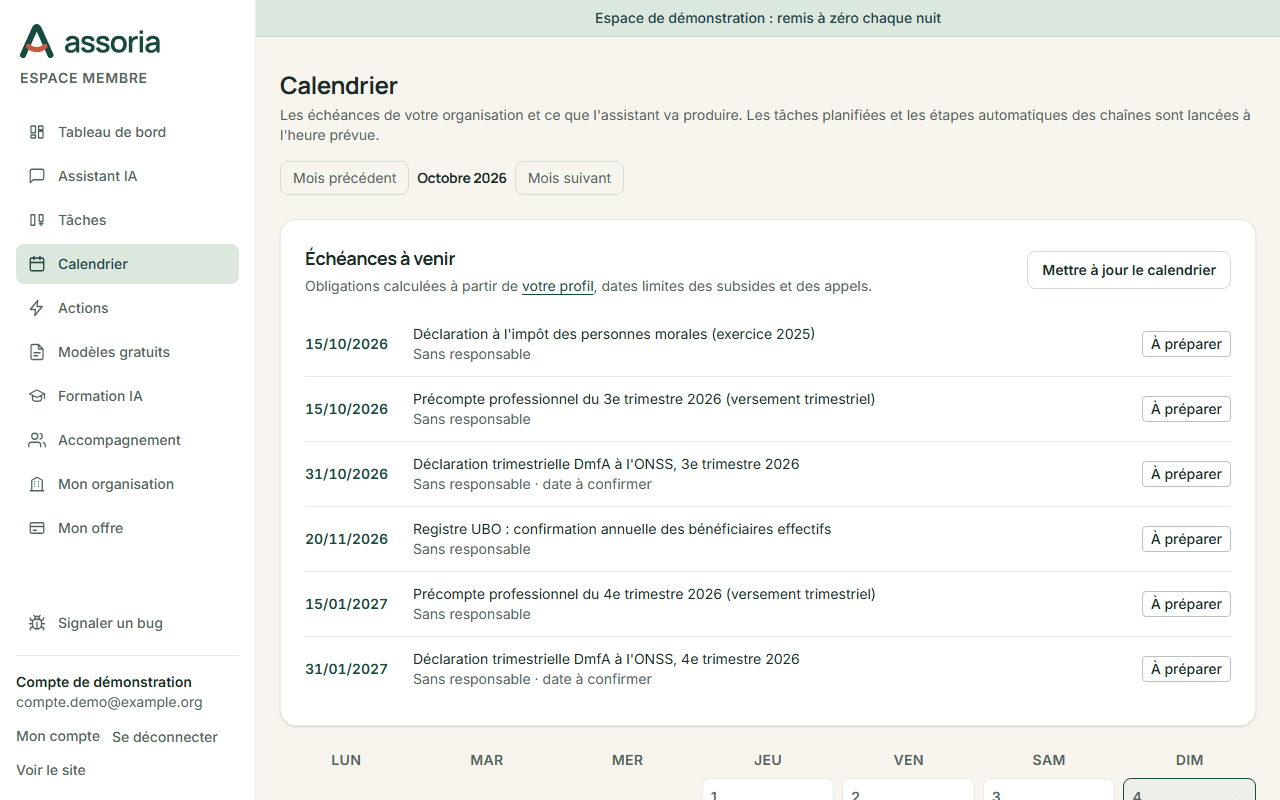Go to the Mon offre section

[127, 528]
